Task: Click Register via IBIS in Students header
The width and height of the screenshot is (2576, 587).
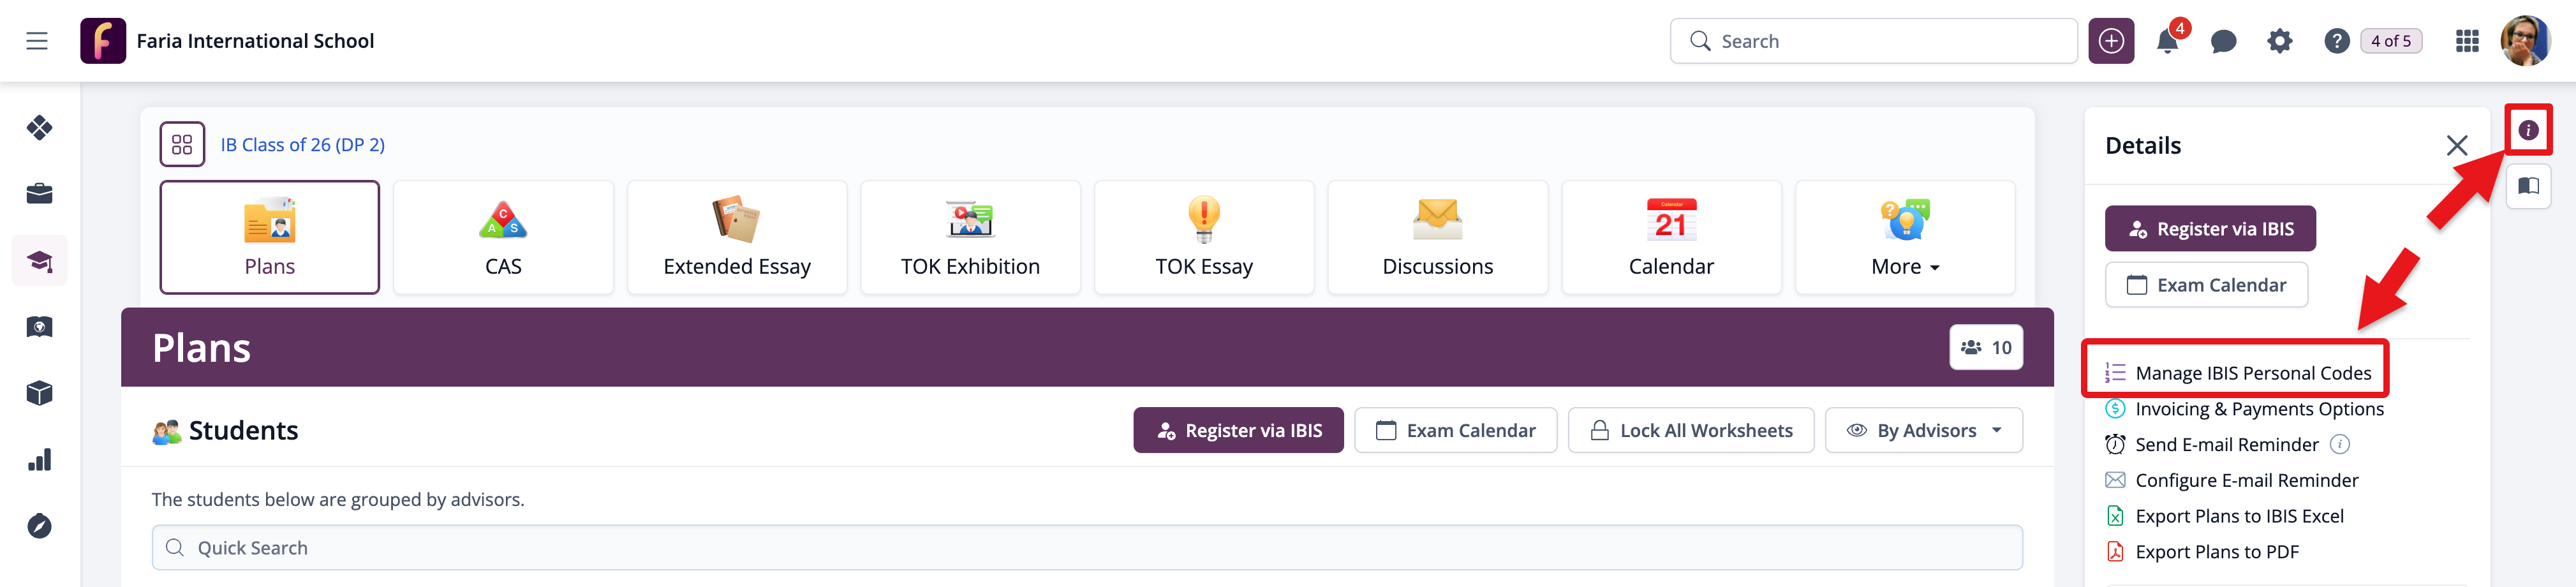Action: point(1238,431)
